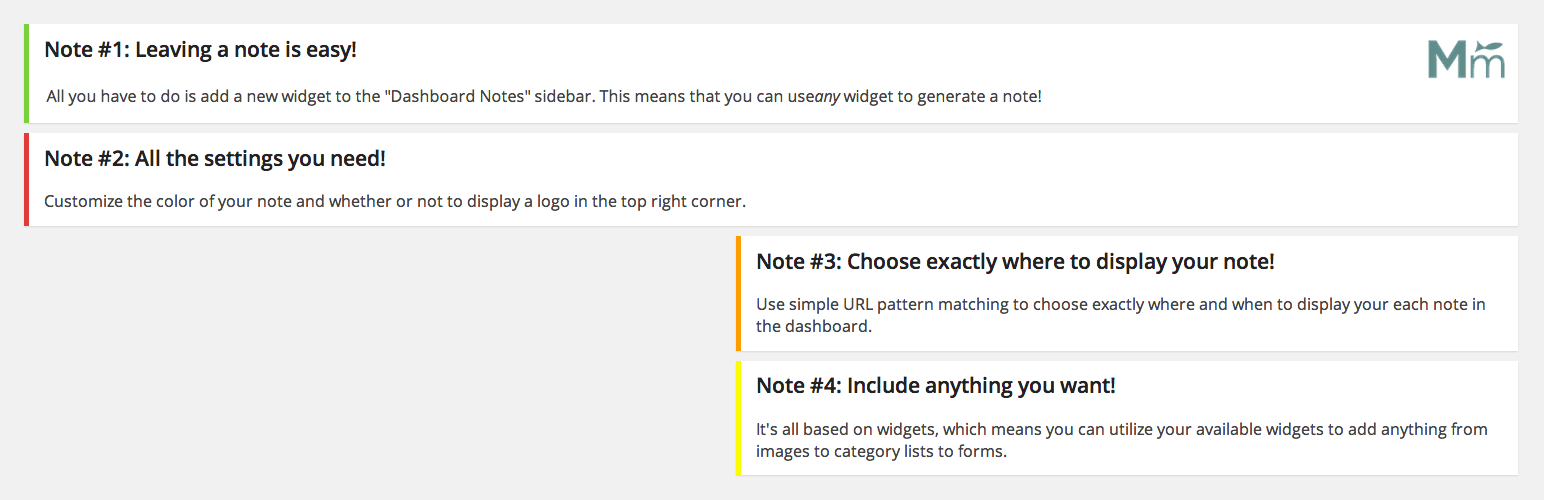
Task: Select the orange color bar of Note #3
Action: click(738, 294)
